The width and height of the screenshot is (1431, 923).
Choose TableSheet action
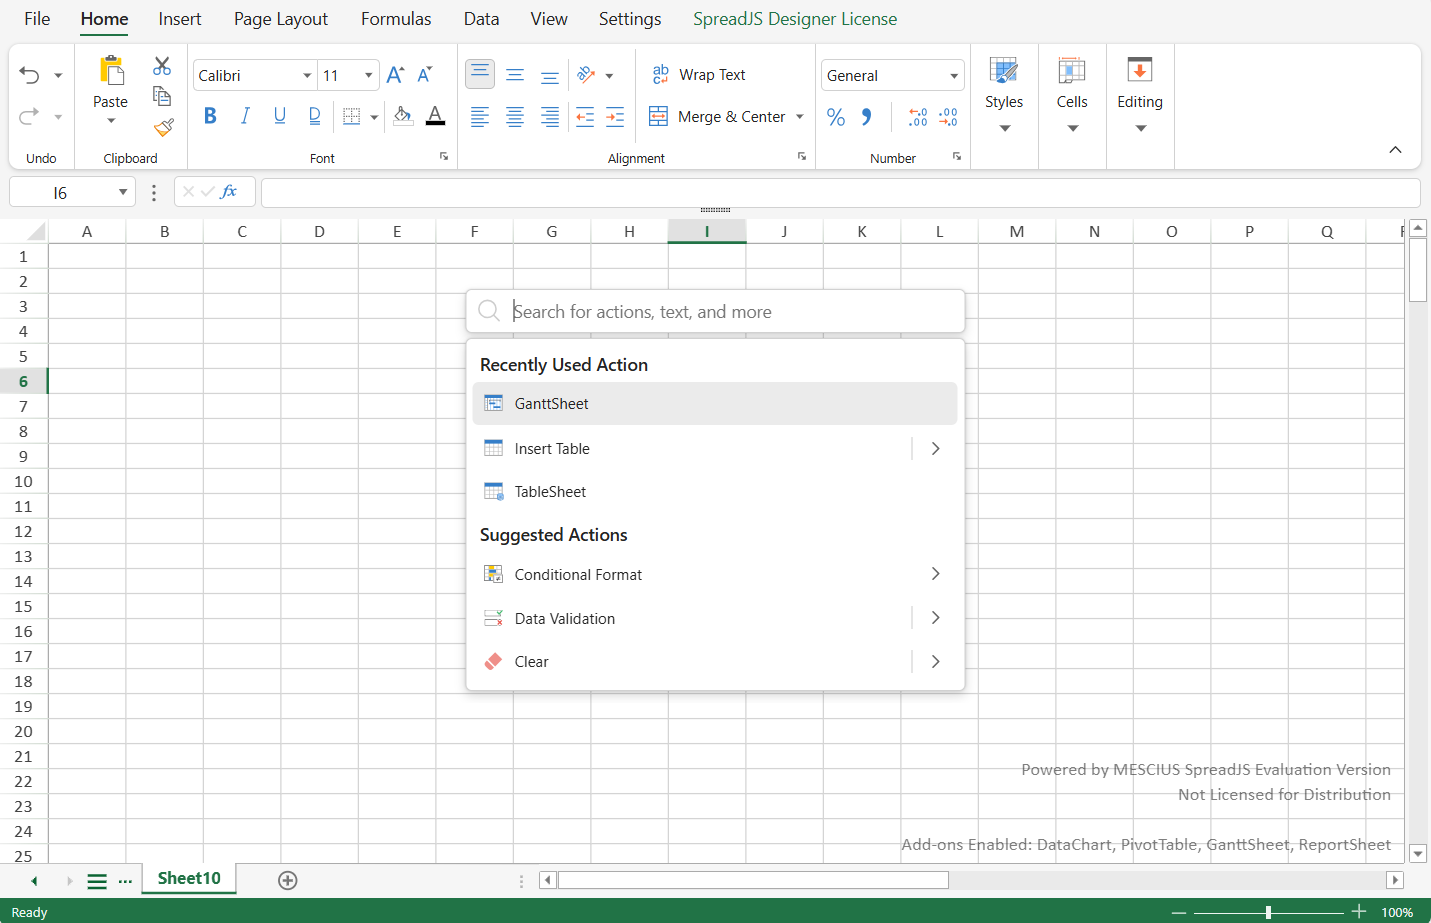[x=715, y=492]
